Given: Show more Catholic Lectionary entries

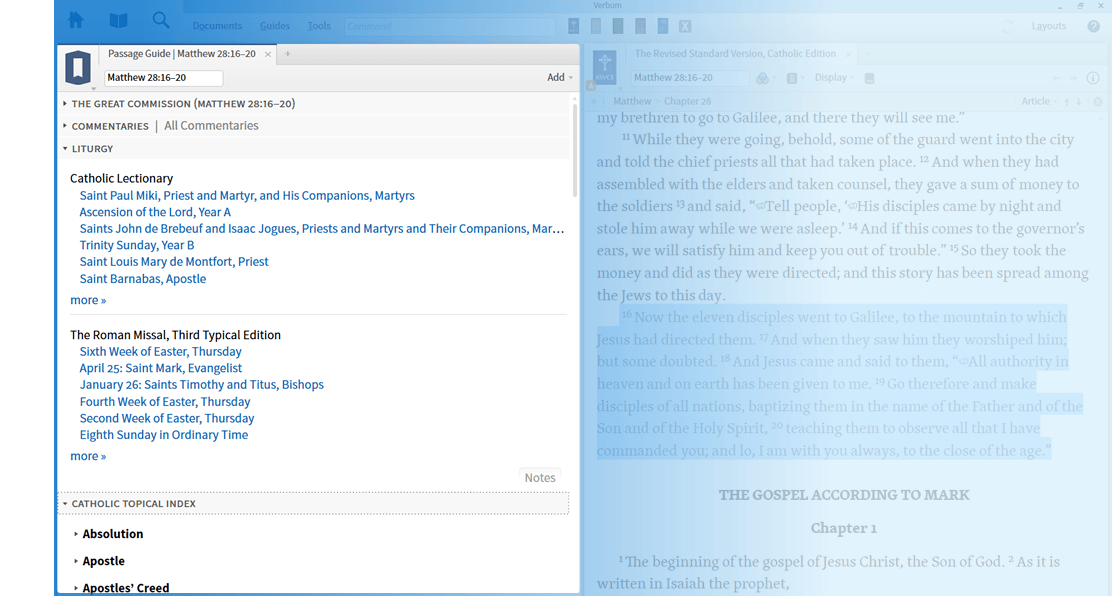Looking at the screenshot, I should 88,300.
